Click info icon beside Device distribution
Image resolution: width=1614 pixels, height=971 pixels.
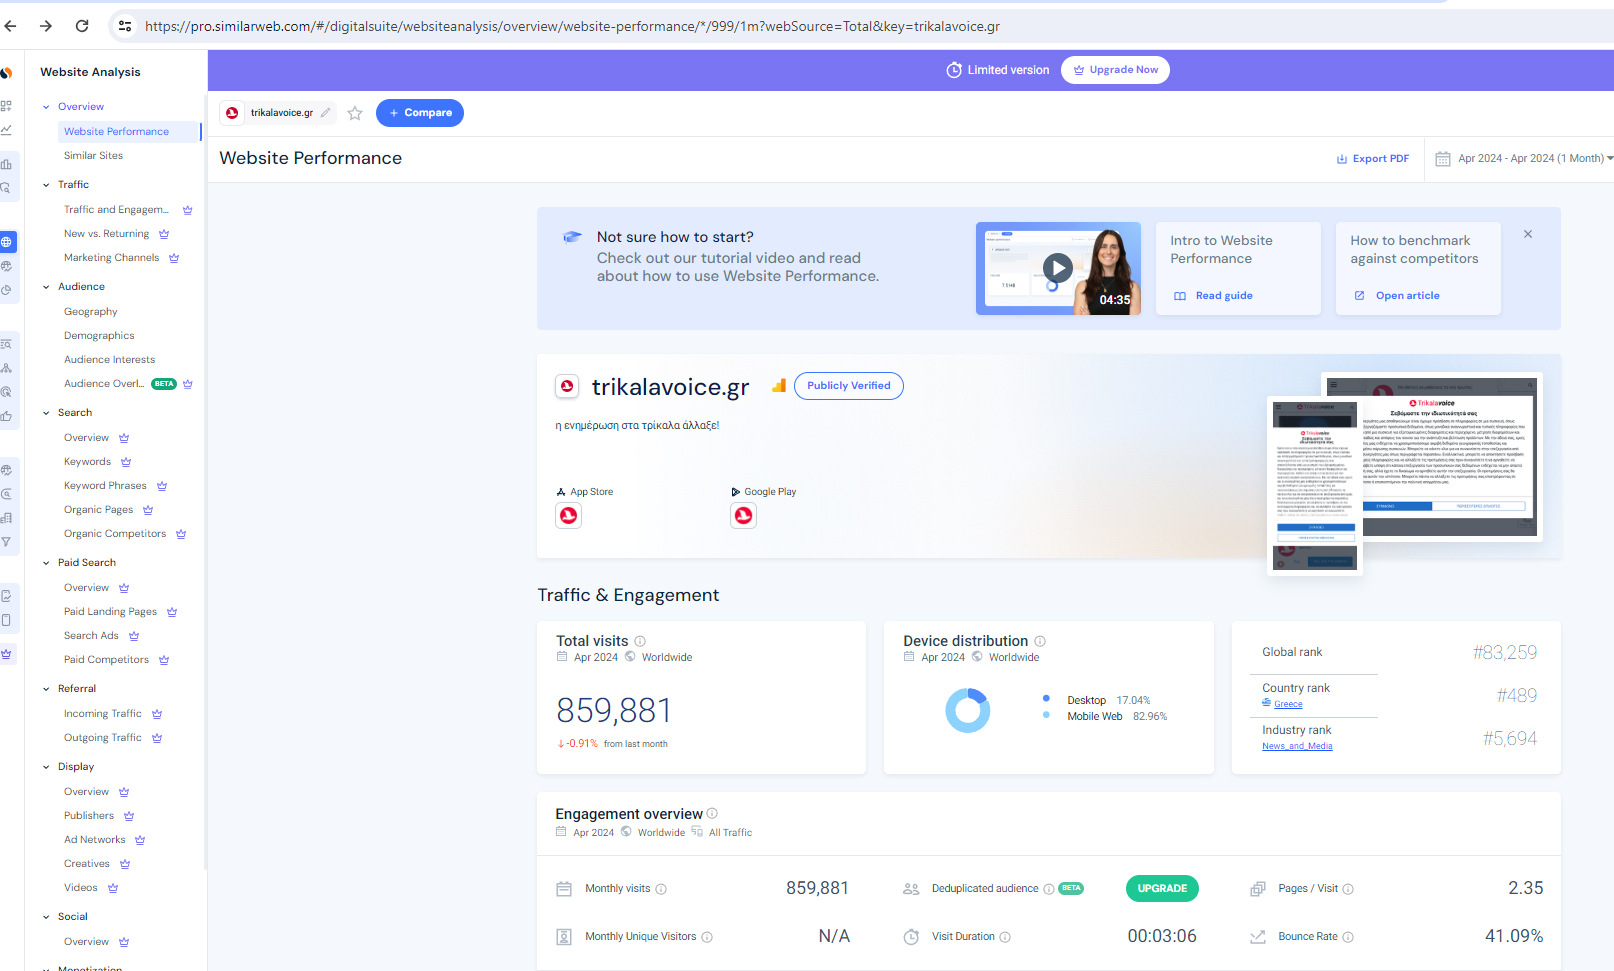(x=1040, y=641)
